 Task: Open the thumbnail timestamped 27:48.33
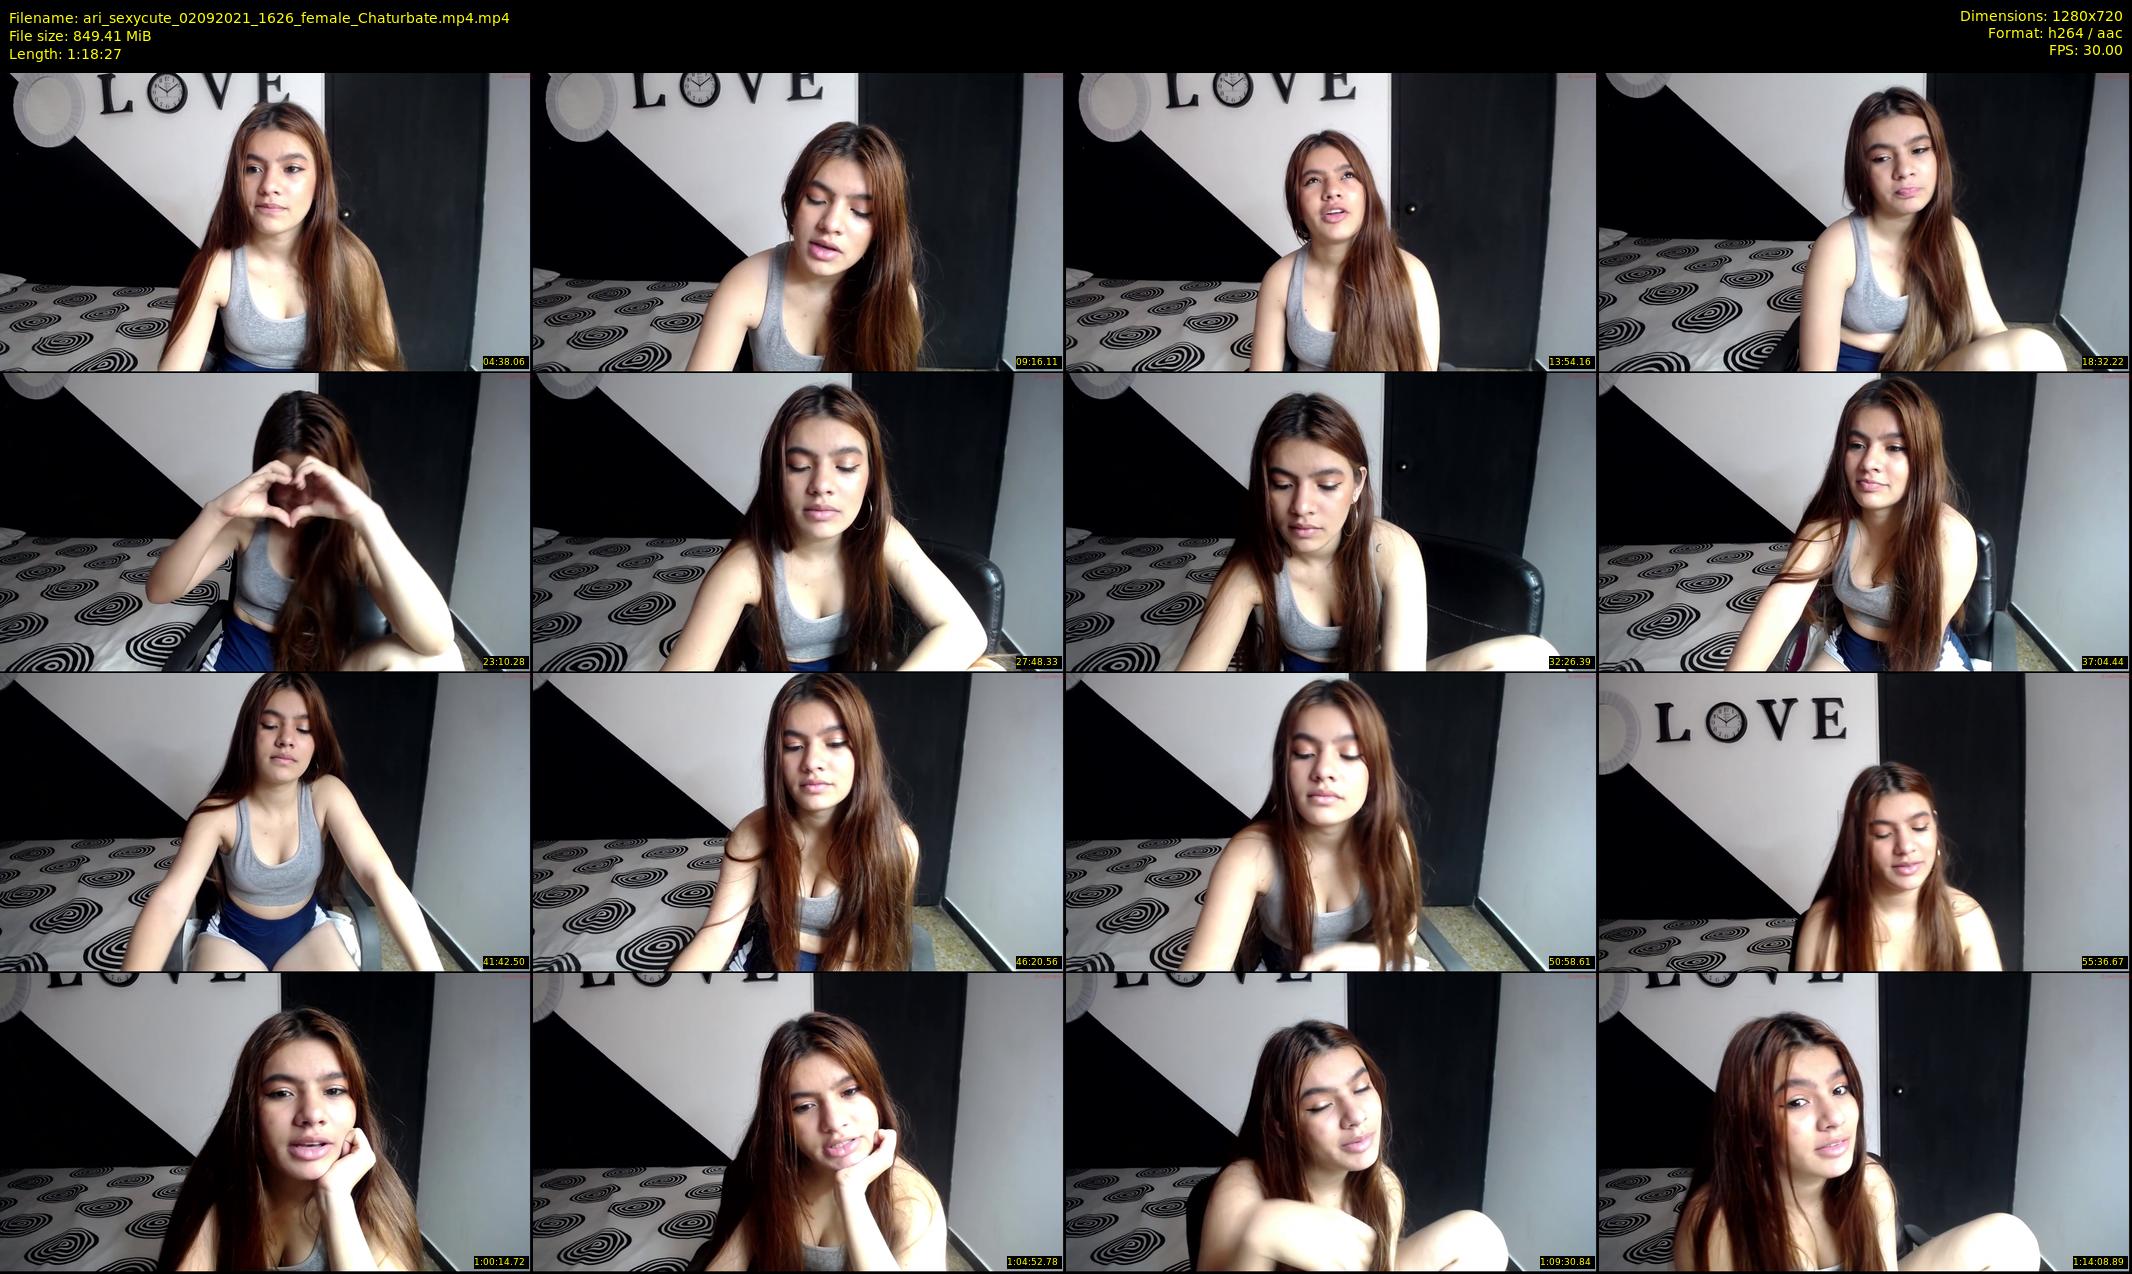coord(797,522)
